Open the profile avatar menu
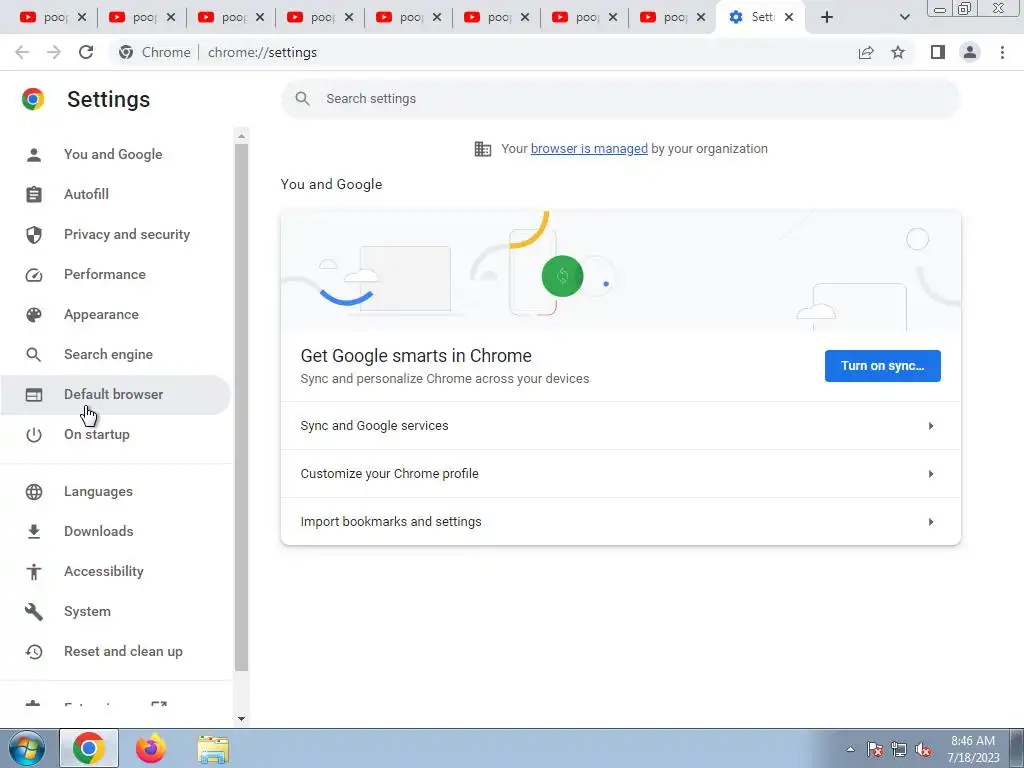1024x768 pixels. coord(970,52)
